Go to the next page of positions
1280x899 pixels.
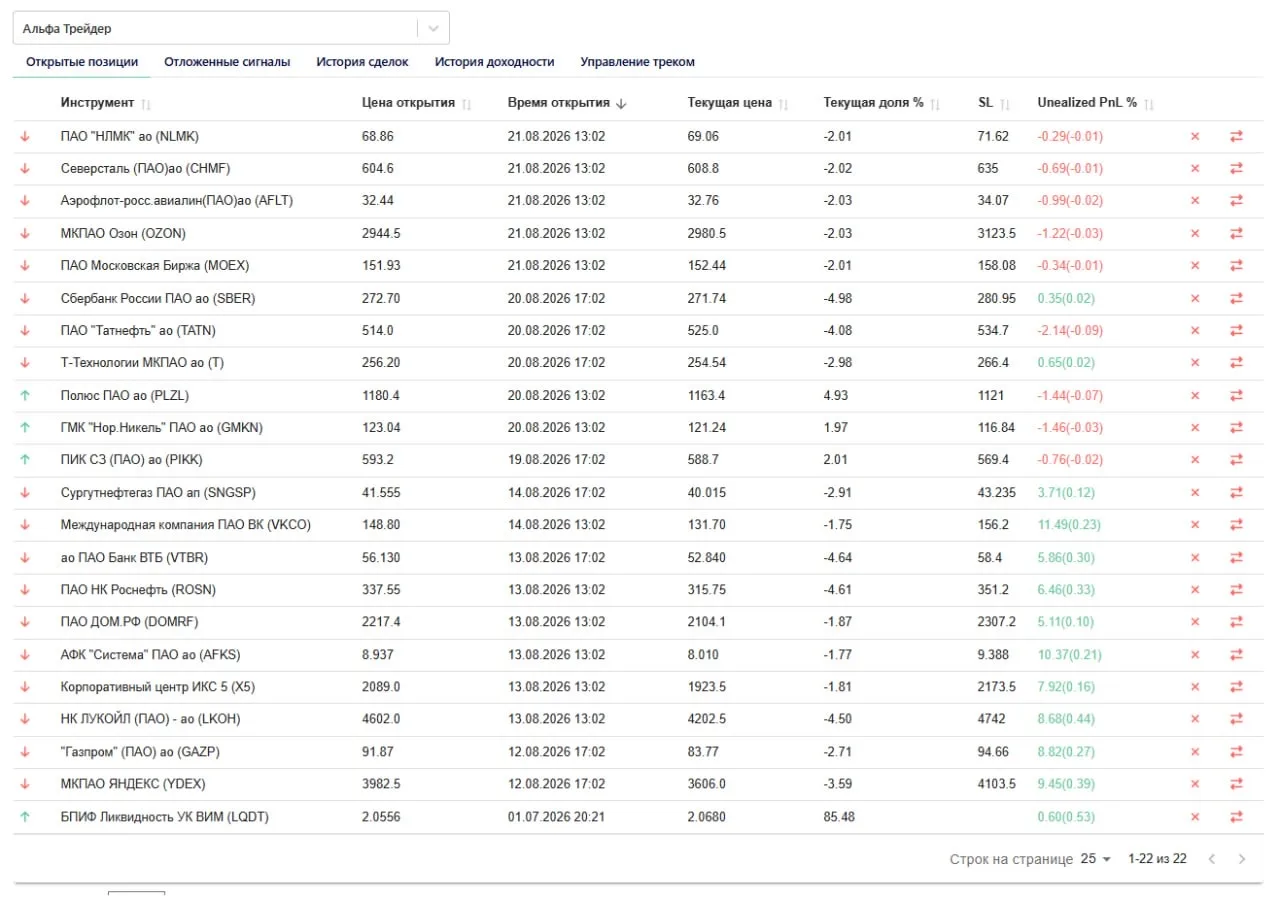pos(1242,859)
